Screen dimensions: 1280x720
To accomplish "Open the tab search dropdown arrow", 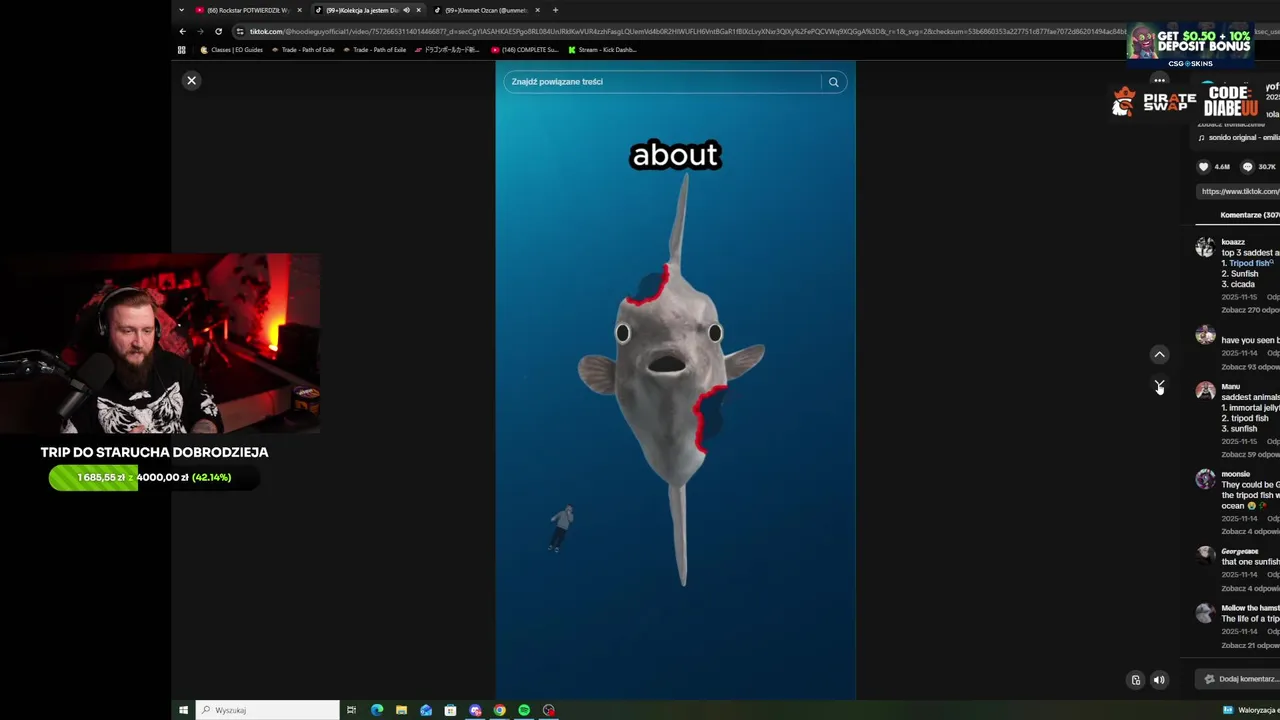I will [x=181, y=10].
